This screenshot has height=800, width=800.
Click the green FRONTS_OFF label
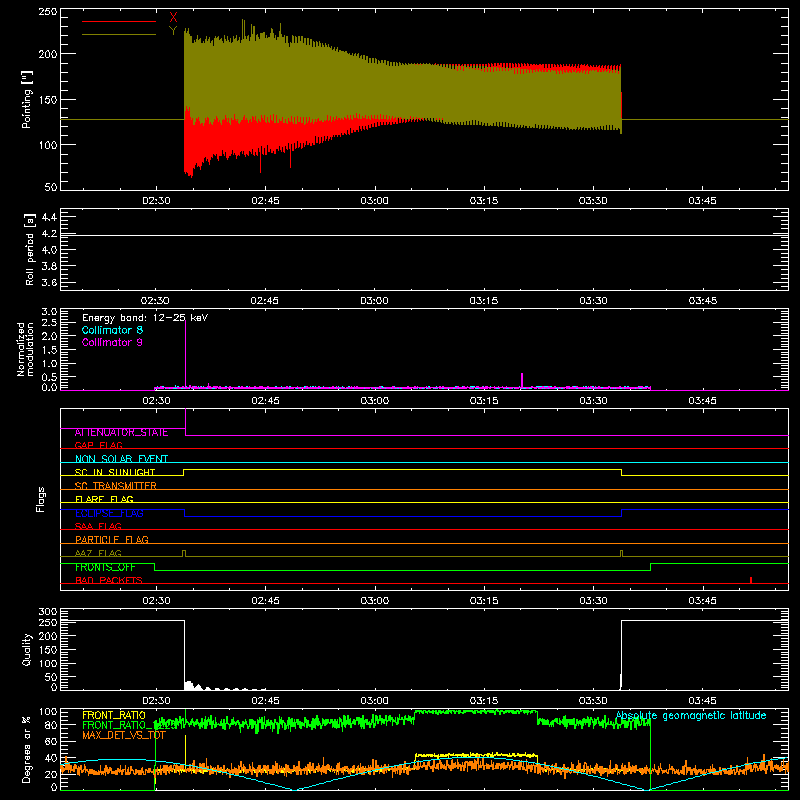[x=105, y=567]
